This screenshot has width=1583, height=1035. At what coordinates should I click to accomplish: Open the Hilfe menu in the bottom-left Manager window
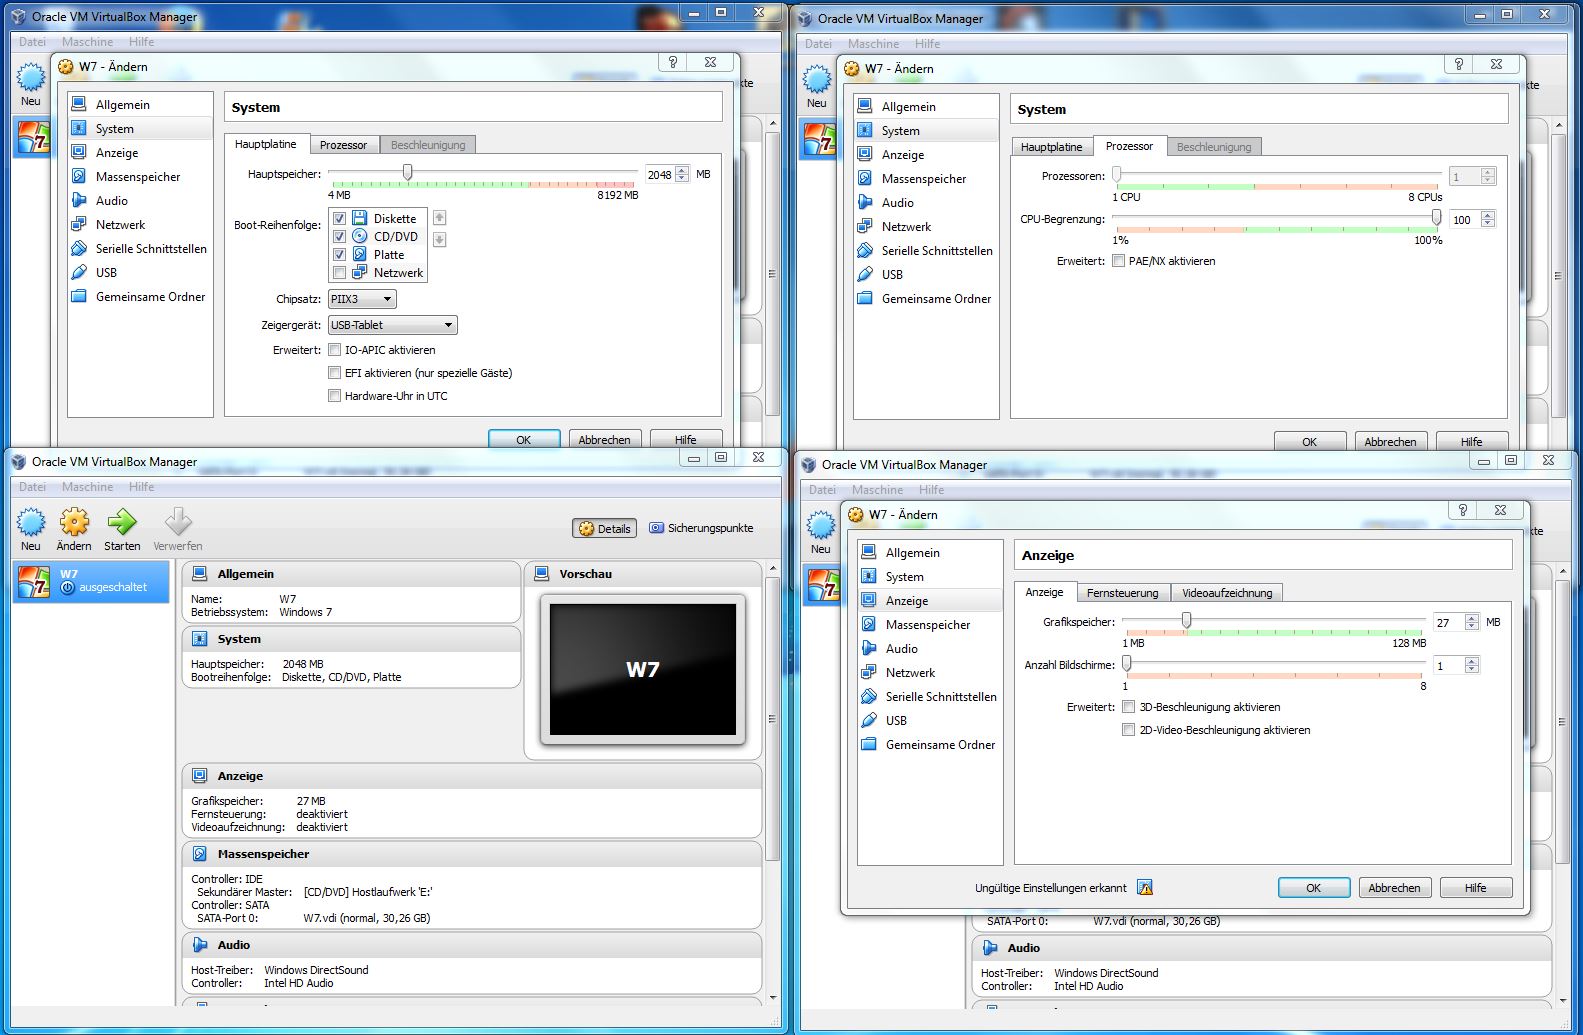coord(141,487)
